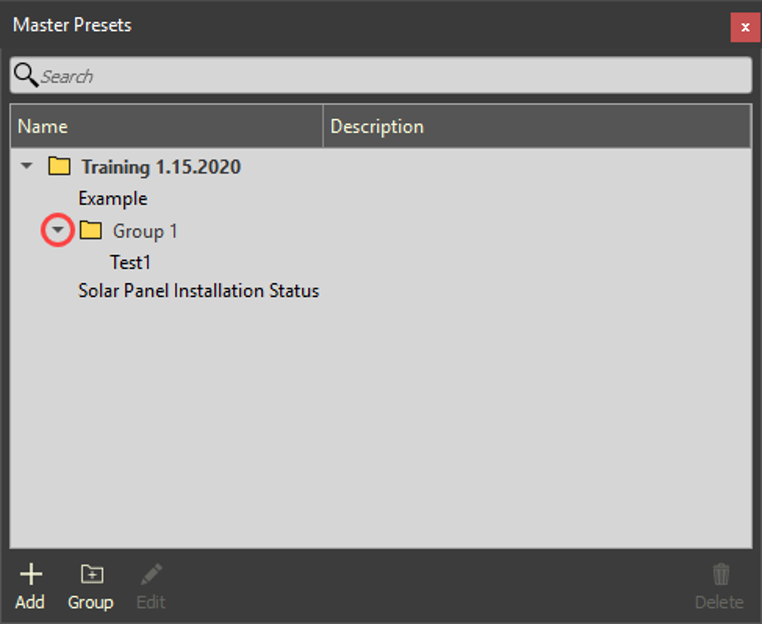Close the Master Presets window

pos(744,27)
